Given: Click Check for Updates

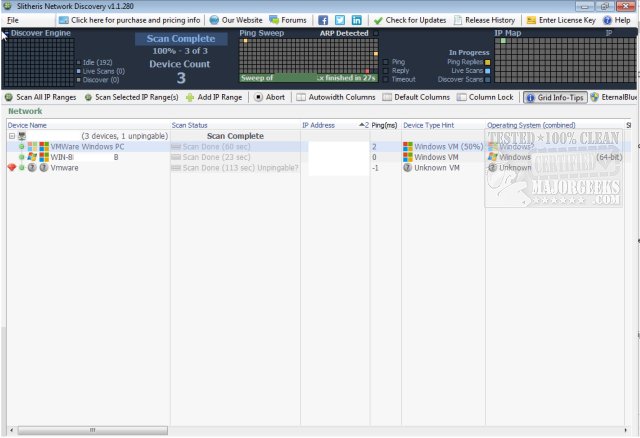Looking at the screenshot, I should pos(410,20).
